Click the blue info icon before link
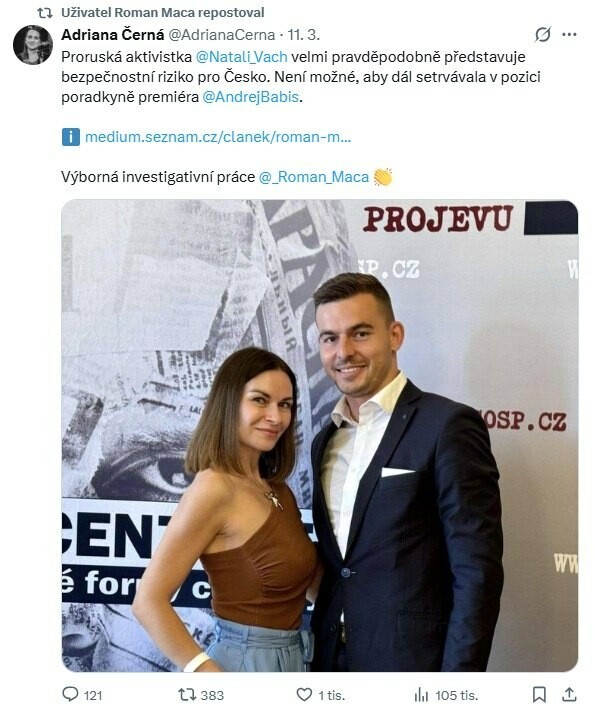The image size is (595, 713). 71,137
